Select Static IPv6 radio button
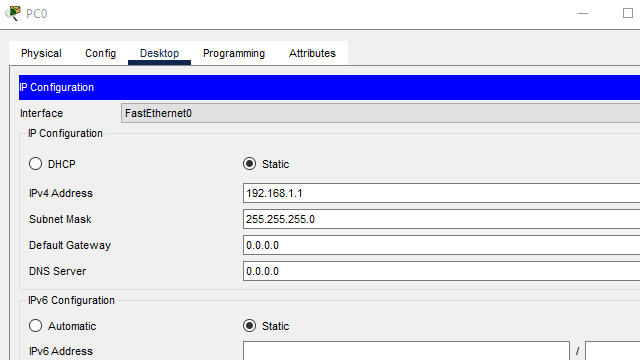The height and width of the screenshot is (360, 640). (x=249, y=326)
